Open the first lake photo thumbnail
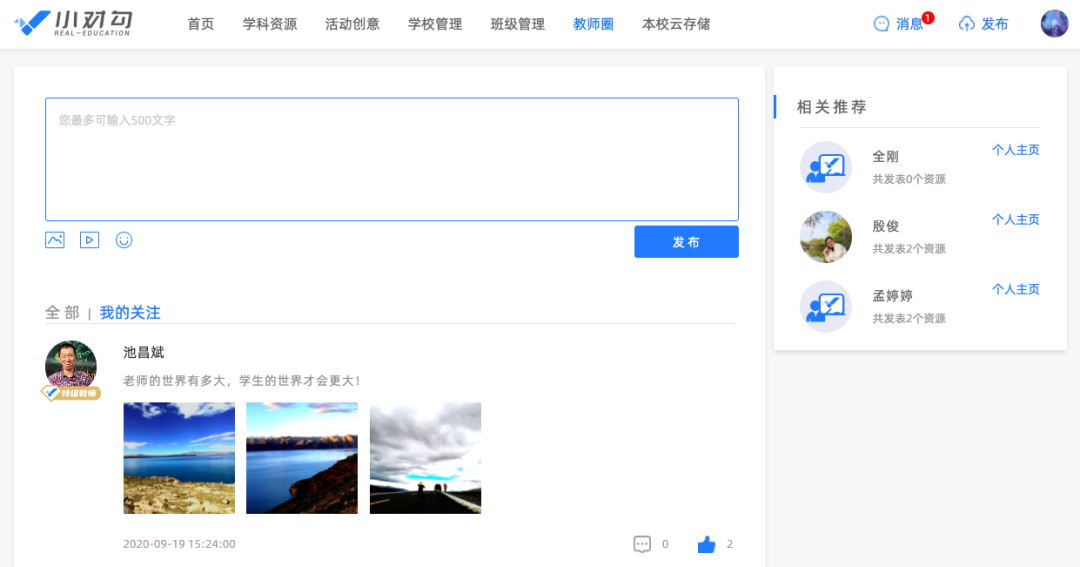 click(179, 458)
